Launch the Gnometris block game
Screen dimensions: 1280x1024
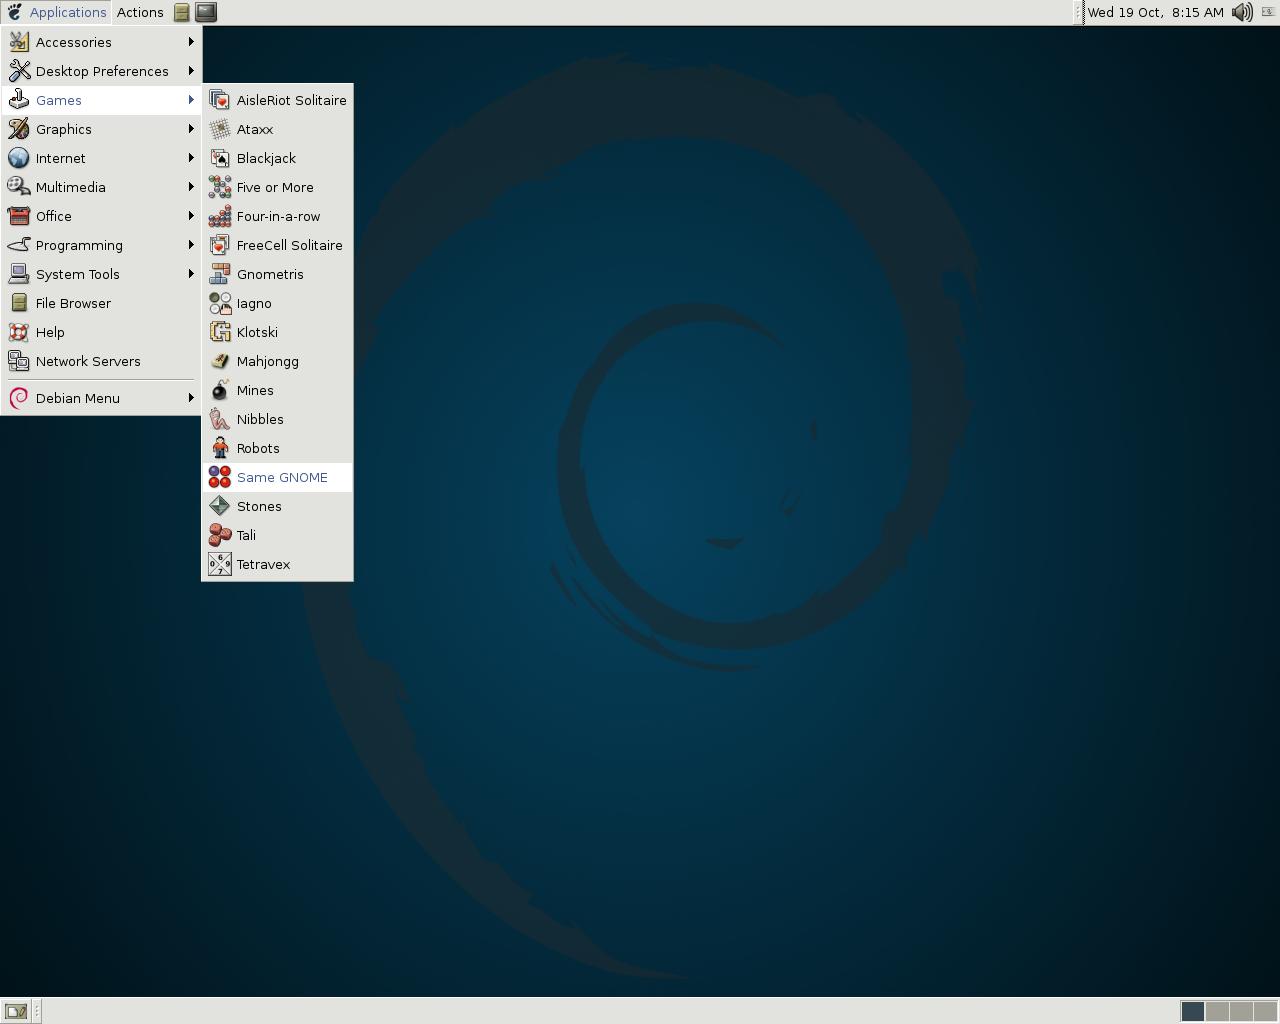tap(277, 274)
